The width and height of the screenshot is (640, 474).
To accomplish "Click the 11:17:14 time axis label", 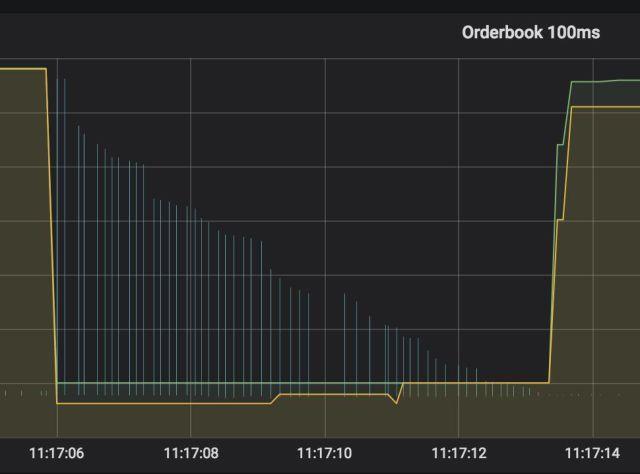I will (592, 453).
